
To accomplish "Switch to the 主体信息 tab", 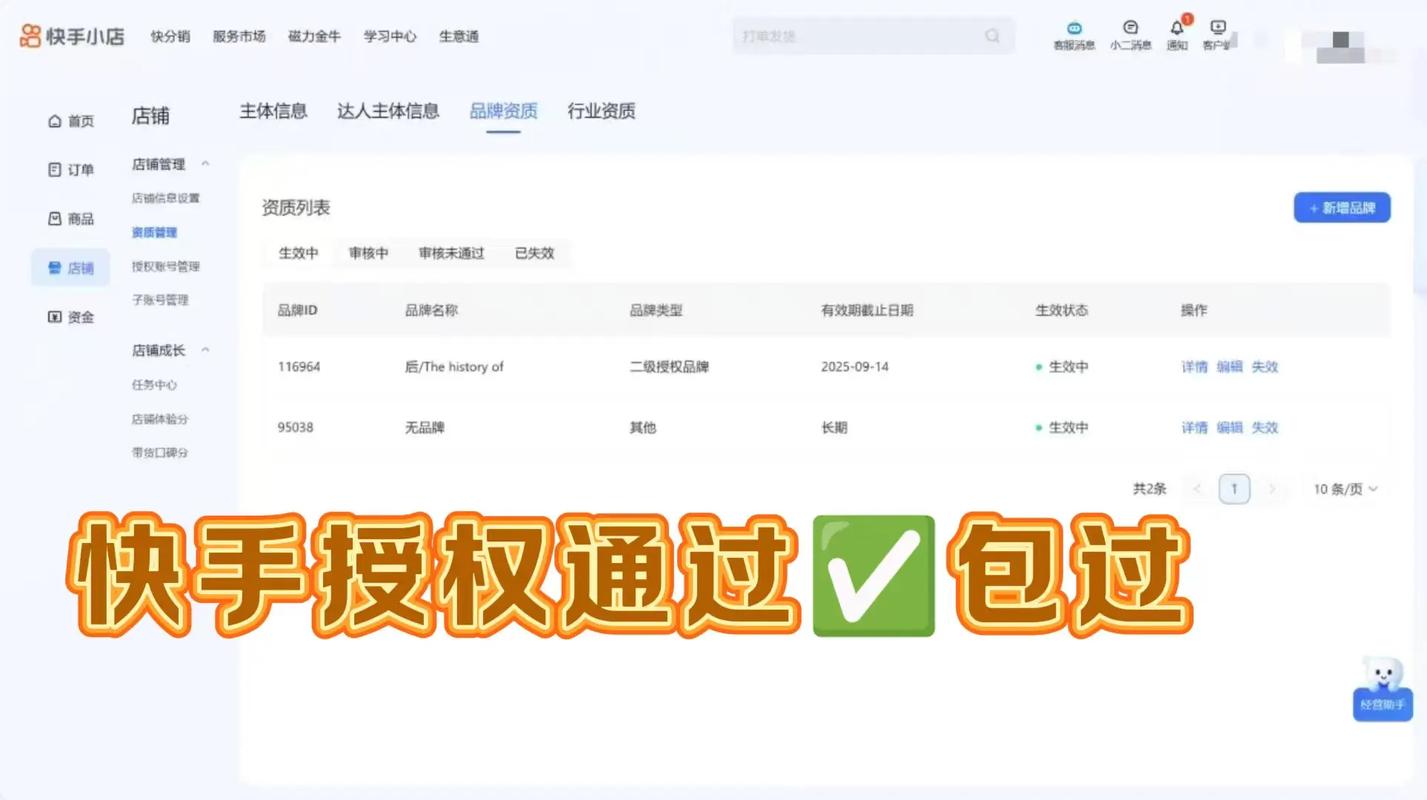I will pyautogui.click(x=273, y=111).
